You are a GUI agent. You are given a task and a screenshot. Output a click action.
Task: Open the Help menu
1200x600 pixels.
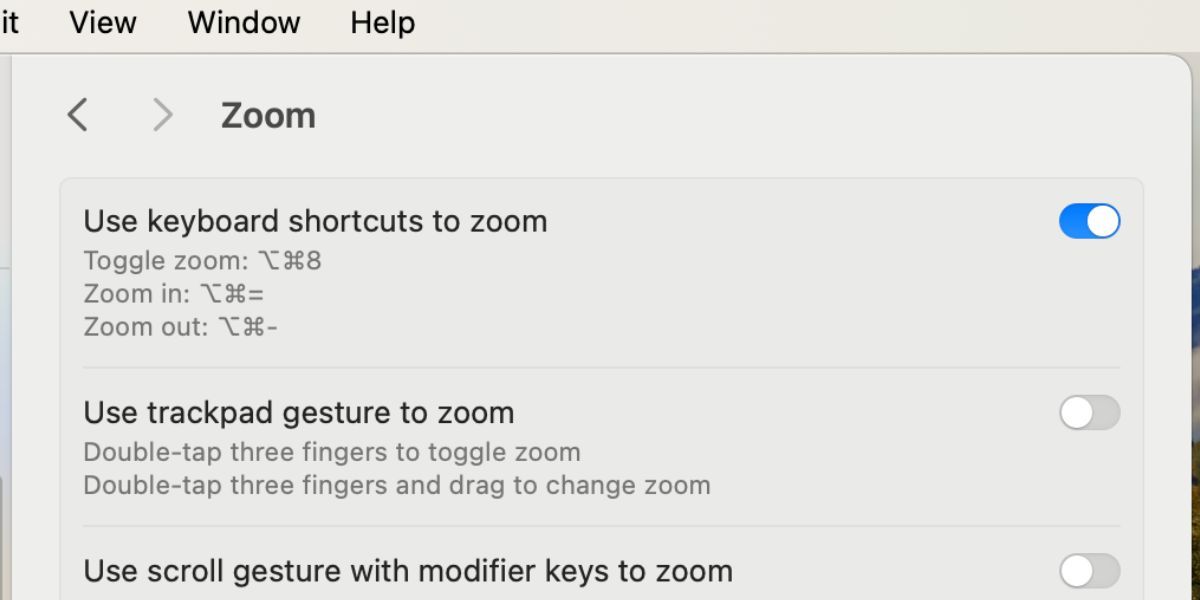382,22
